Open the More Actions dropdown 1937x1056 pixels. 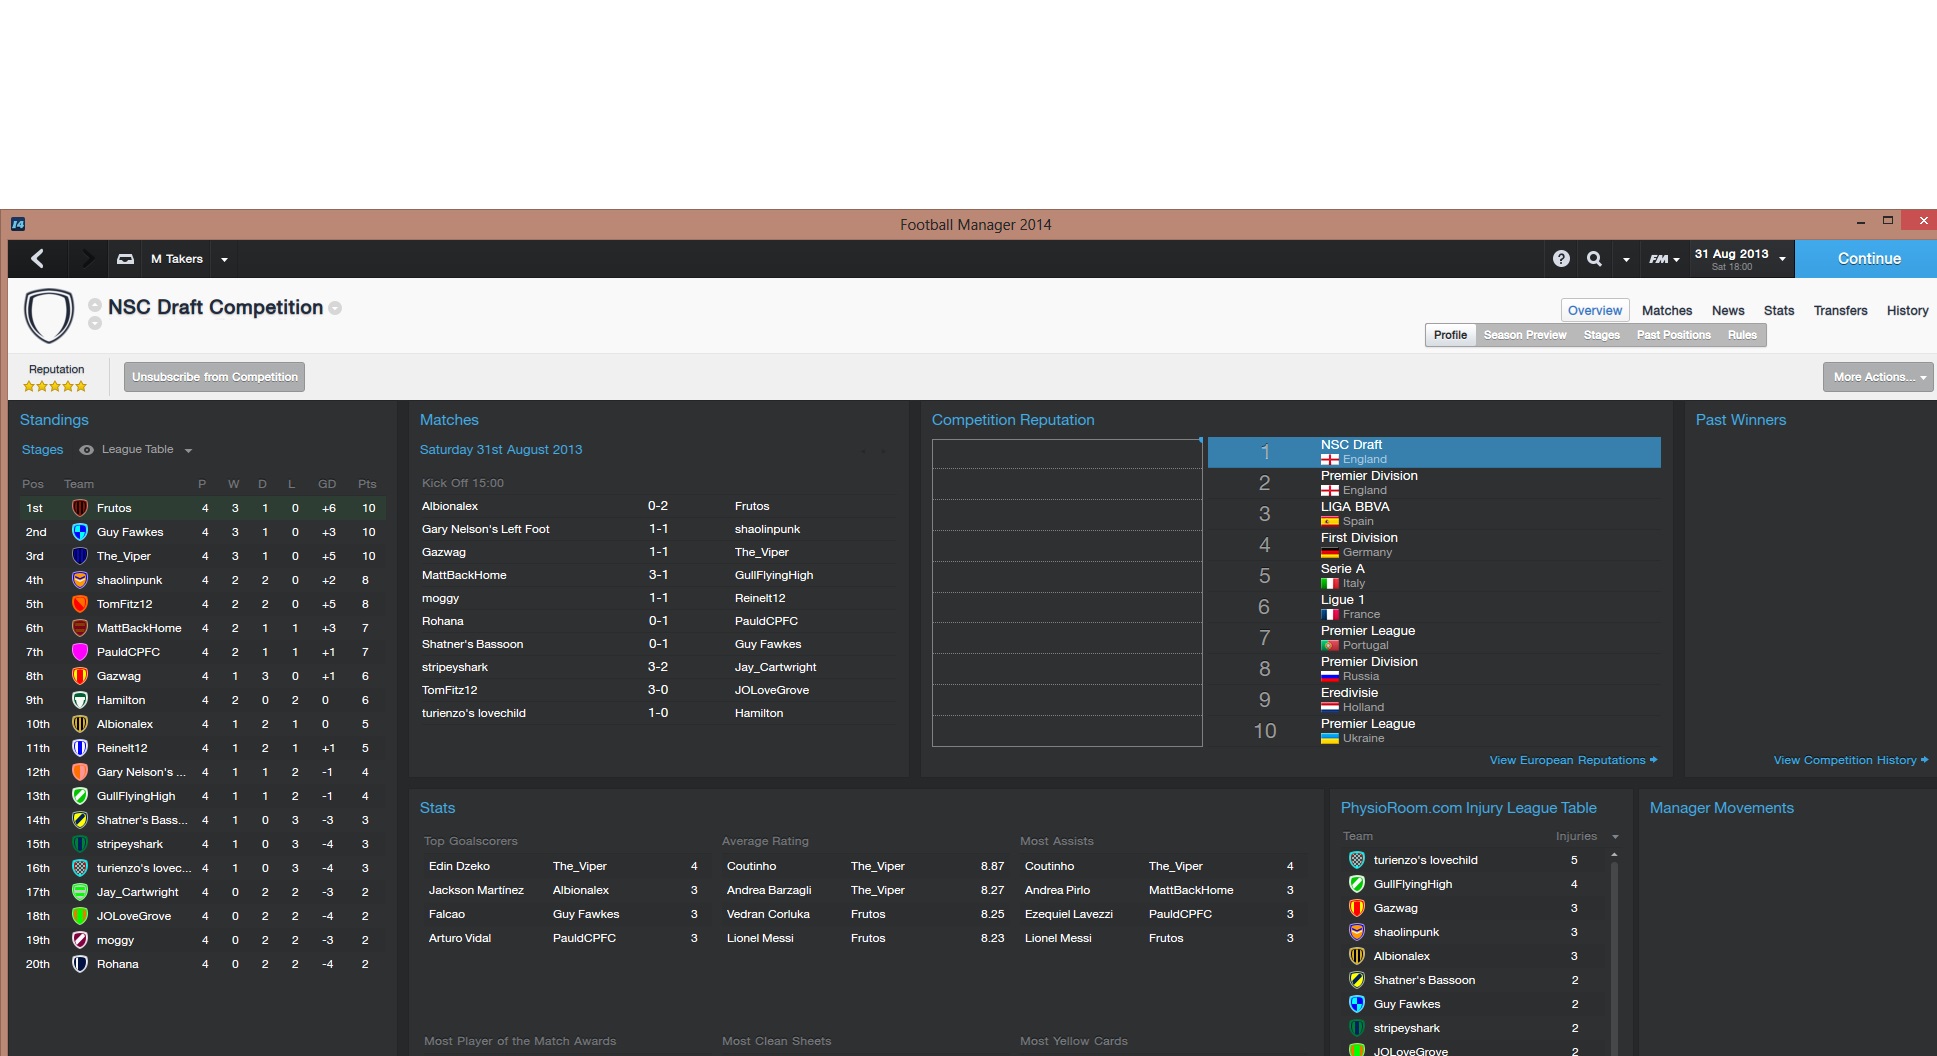coord(1878,377)
